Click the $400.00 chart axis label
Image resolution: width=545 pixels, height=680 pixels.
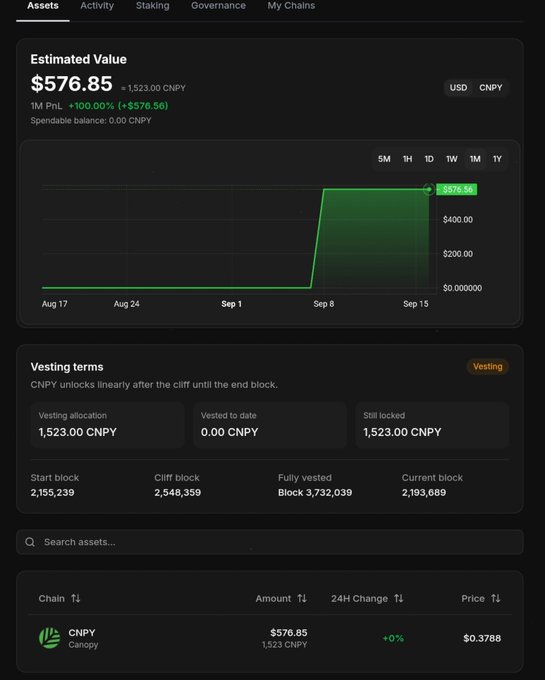coord(458,219)
